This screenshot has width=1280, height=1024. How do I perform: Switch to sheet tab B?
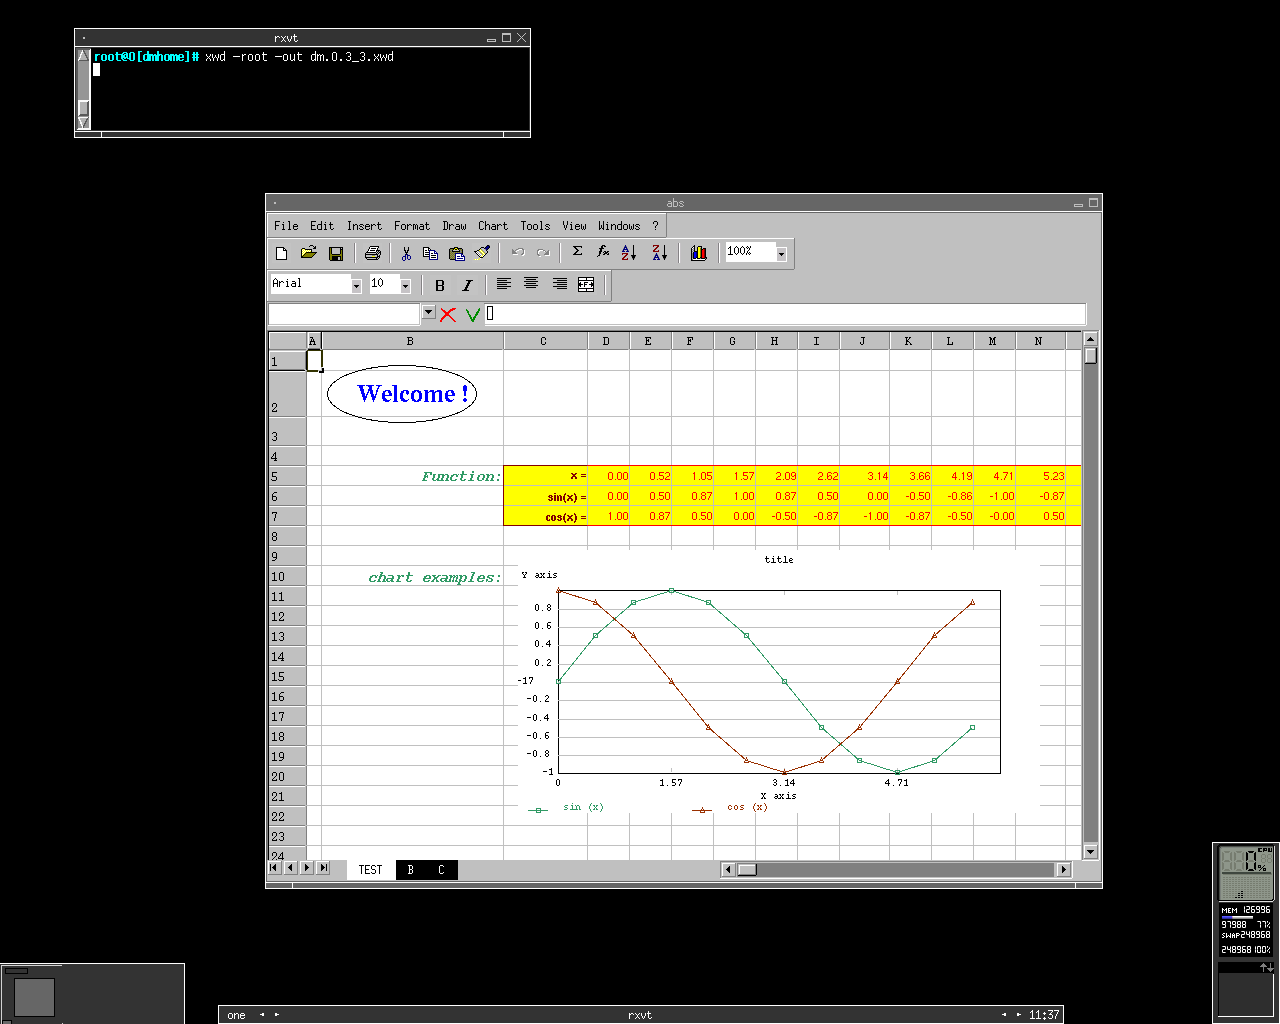pyautogui.click(x=410, y=870)
